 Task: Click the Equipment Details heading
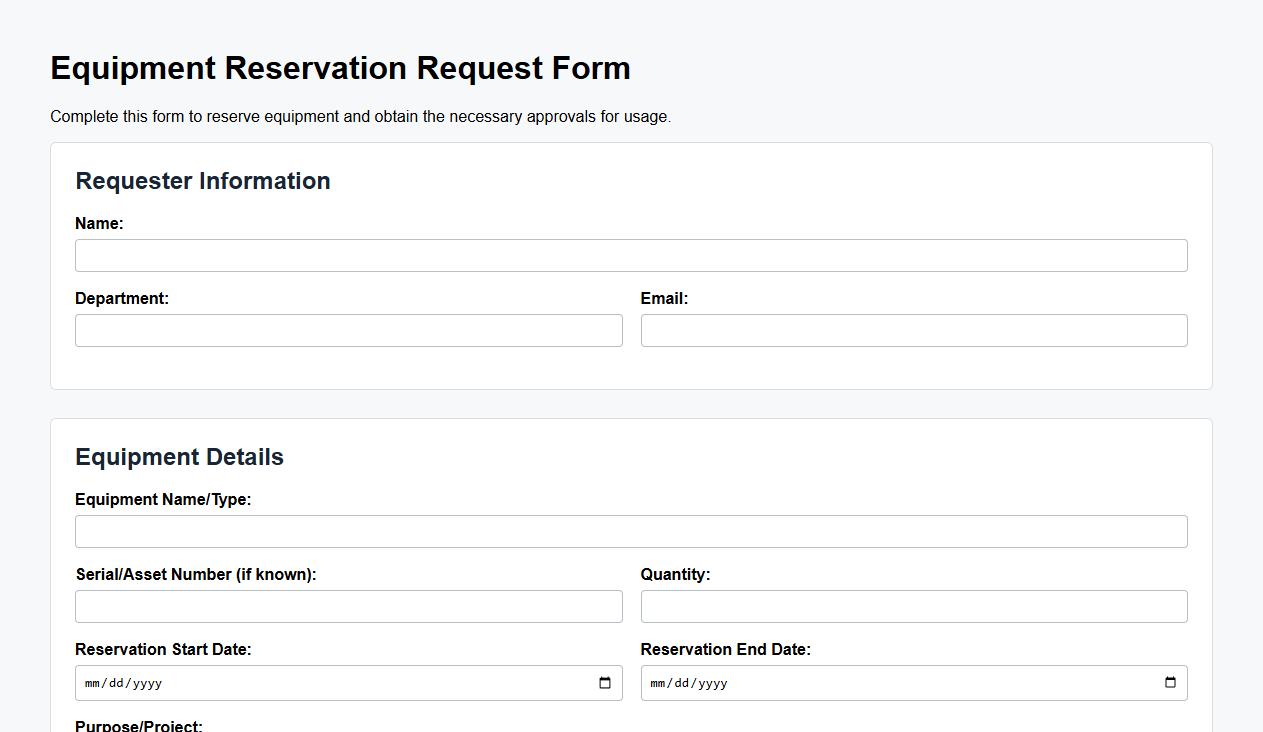(x=179, y=456)
